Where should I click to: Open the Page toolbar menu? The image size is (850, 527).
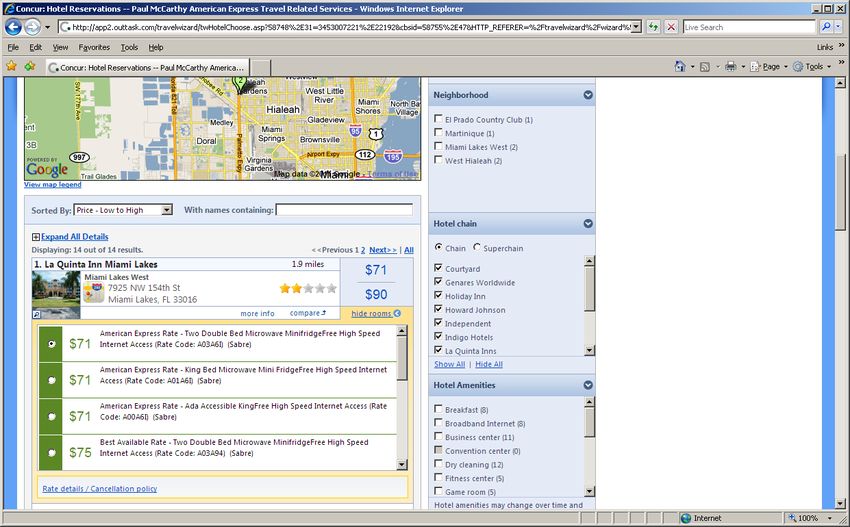tap(769, 66)
